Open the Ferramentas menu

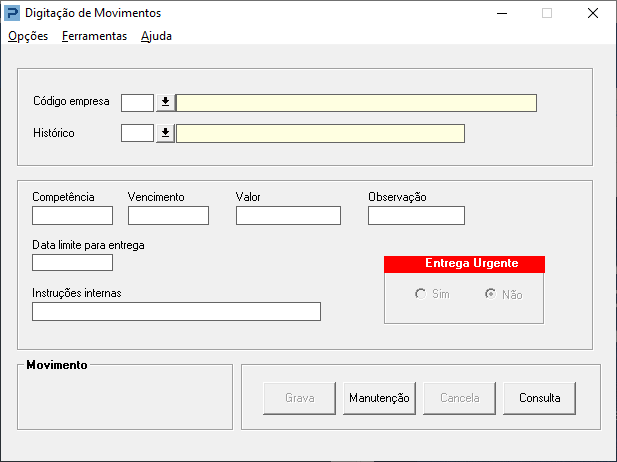click(94, 36)
